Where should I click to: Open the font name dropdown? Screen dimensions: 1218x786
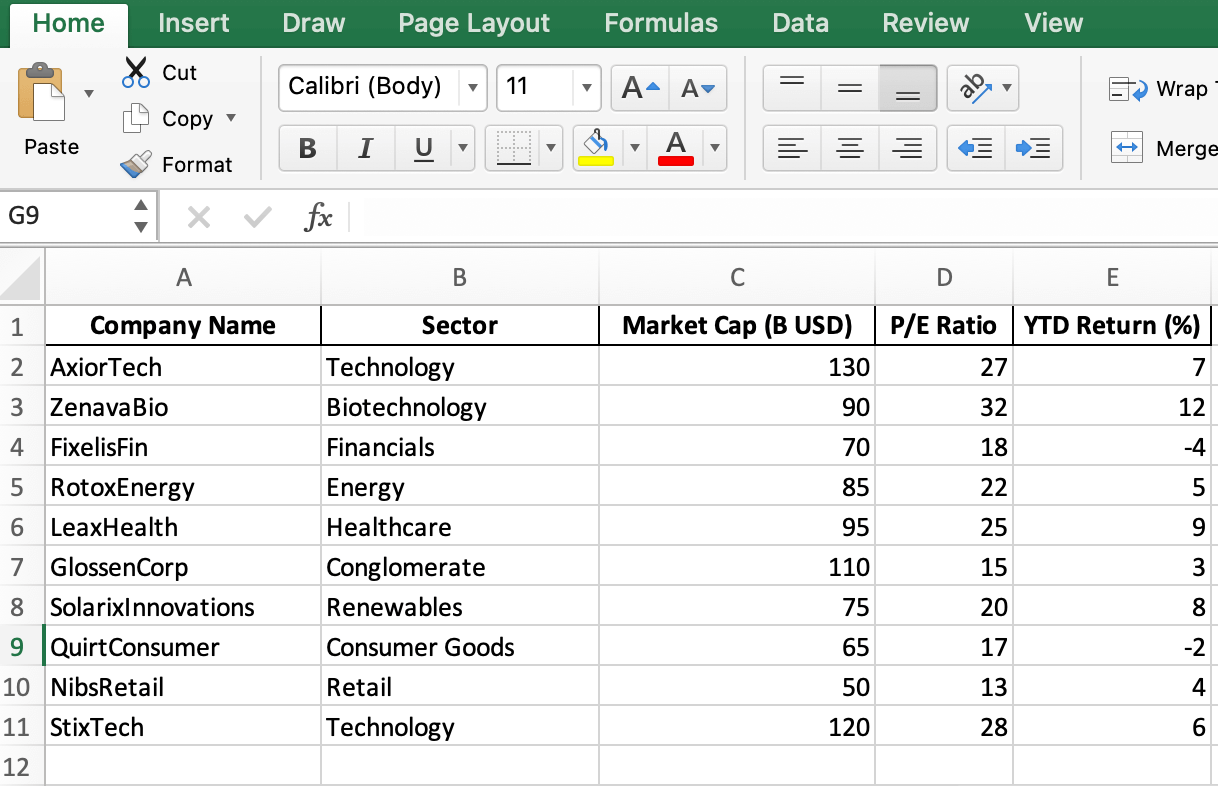[x=473, y=88]
